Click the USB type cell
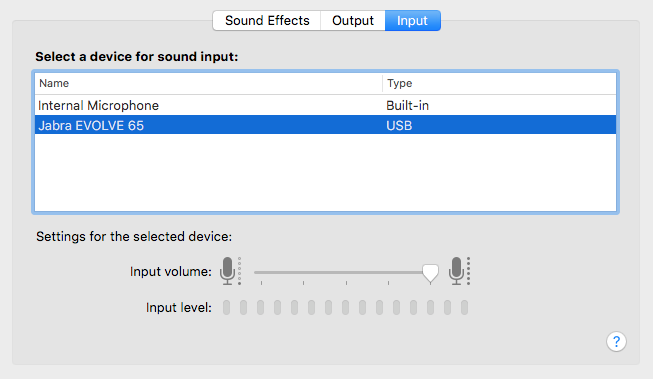The height and width of the screenshot is (379, 653). click(399, 125)
